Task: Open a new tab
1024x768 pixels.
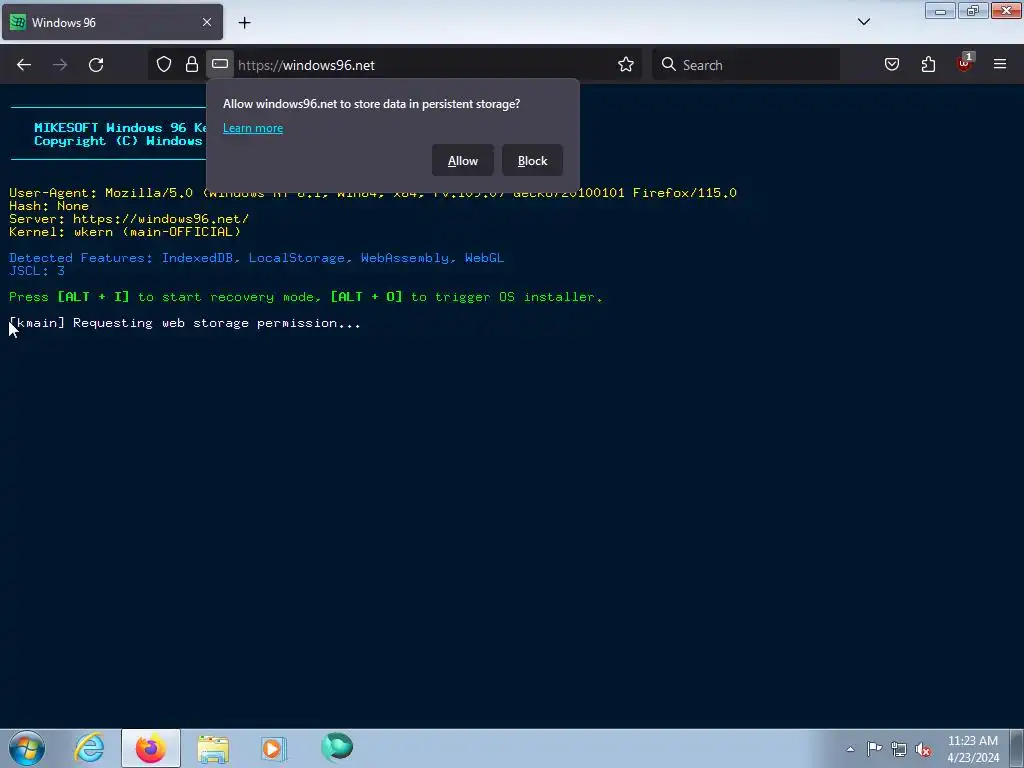Action: coord(244,23)
